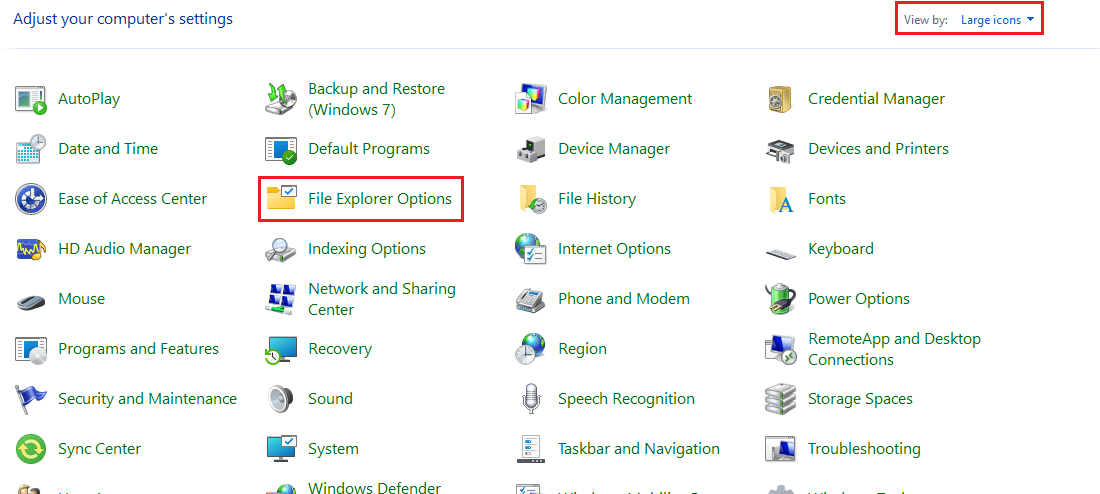Click the Fonts folder icon

point(781,200)
